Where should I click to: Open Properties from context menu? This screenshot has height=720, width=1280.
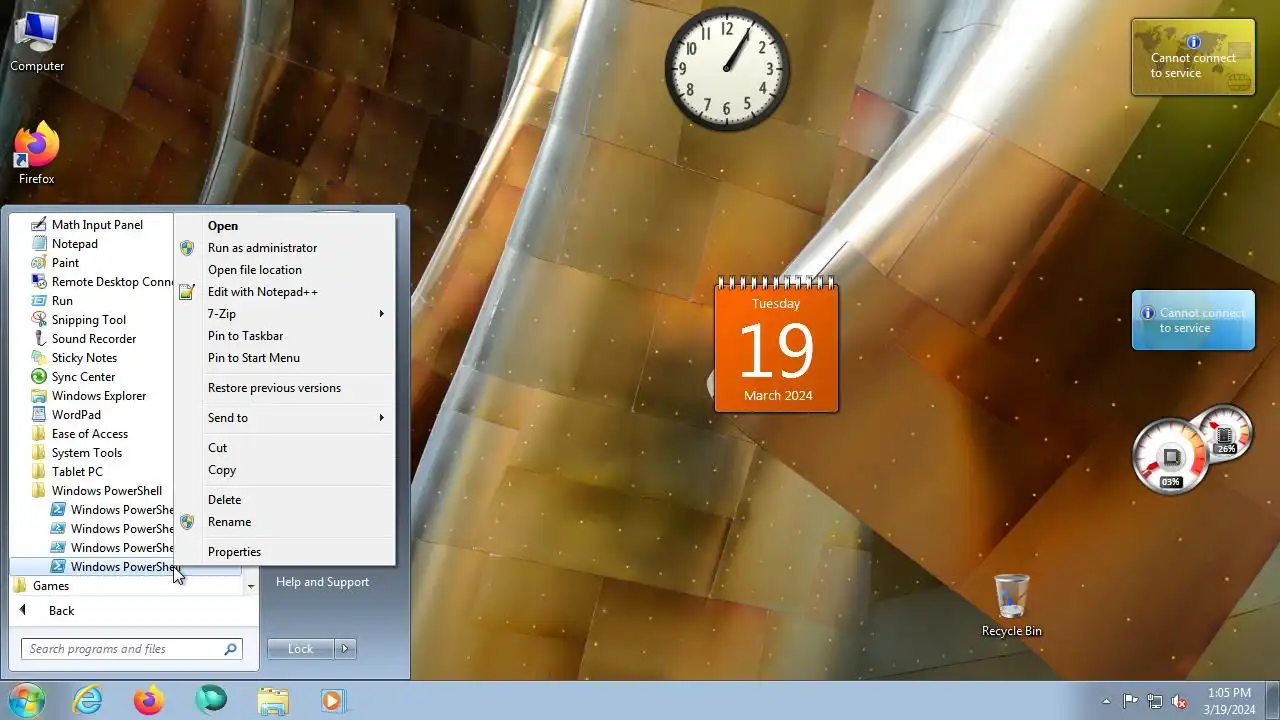(x=286, y=552)
